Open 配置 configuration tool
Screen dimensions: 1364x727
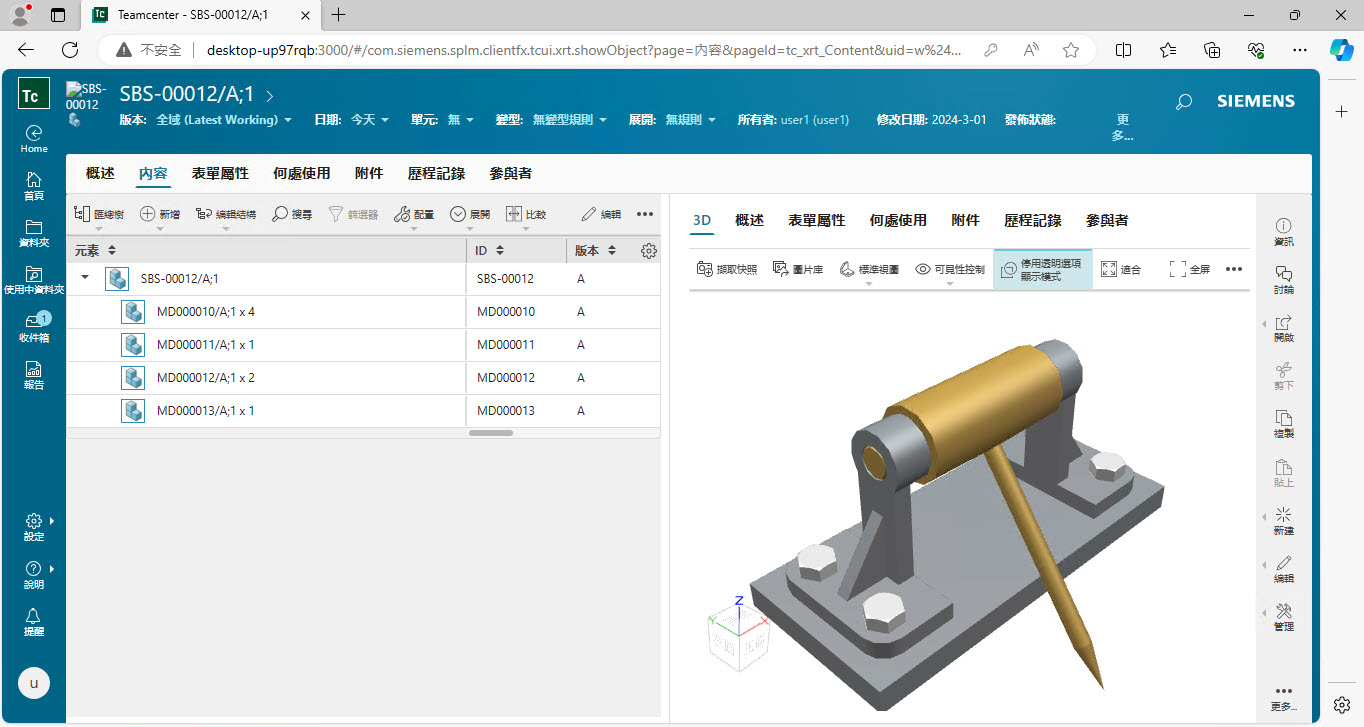(414, 214)
